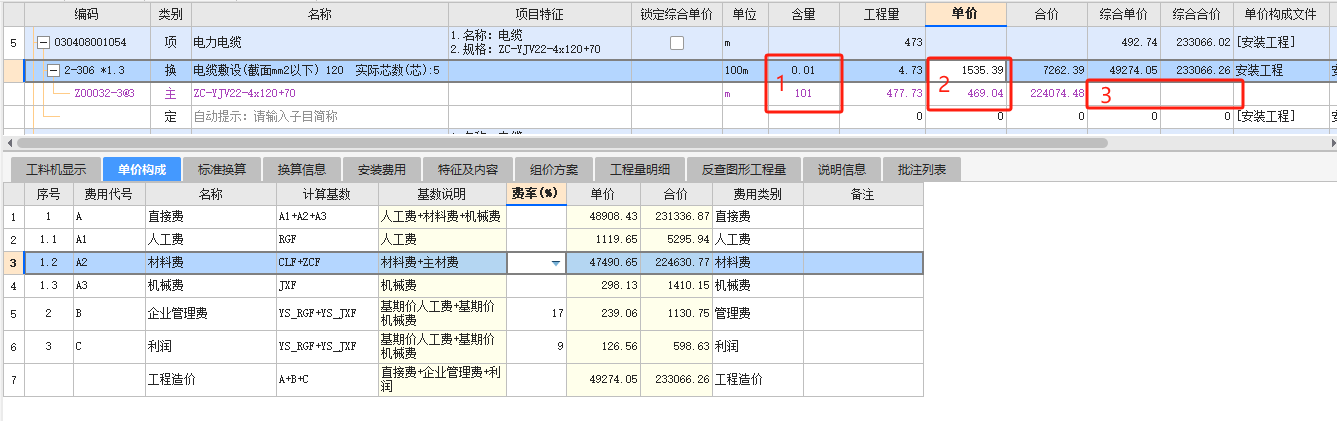This screenshot has height=421, width=1337.
Task: Click the 综合单价 column header
Action: pos(1123,14)
